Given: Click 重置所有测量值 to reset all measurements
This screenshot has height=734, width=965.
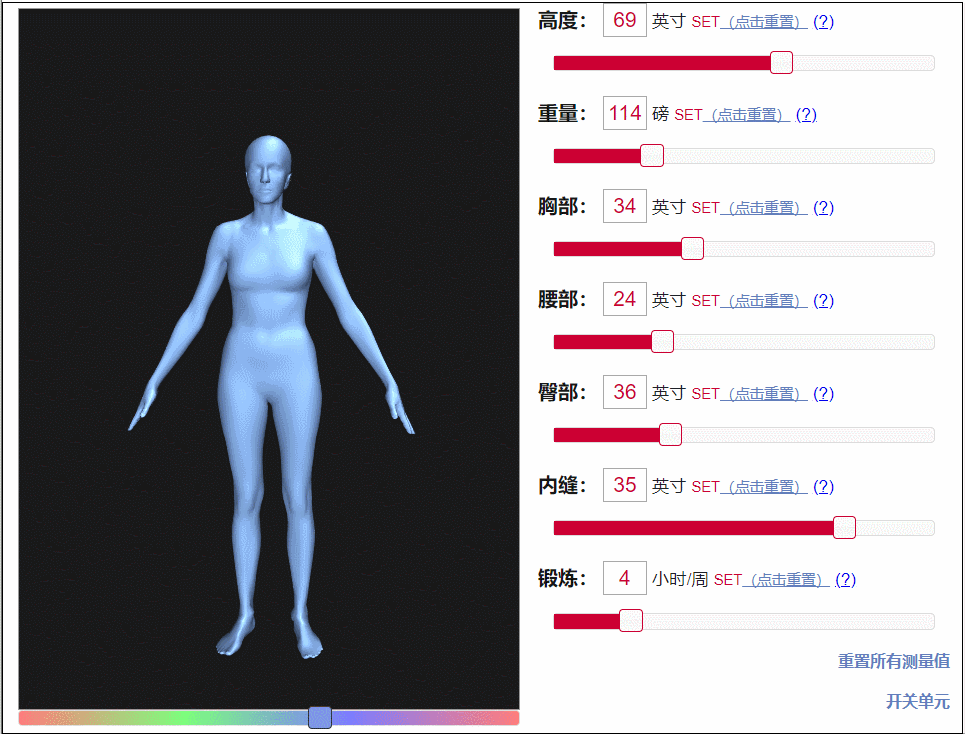Looking at the screenshot, I should coord(893,661).
